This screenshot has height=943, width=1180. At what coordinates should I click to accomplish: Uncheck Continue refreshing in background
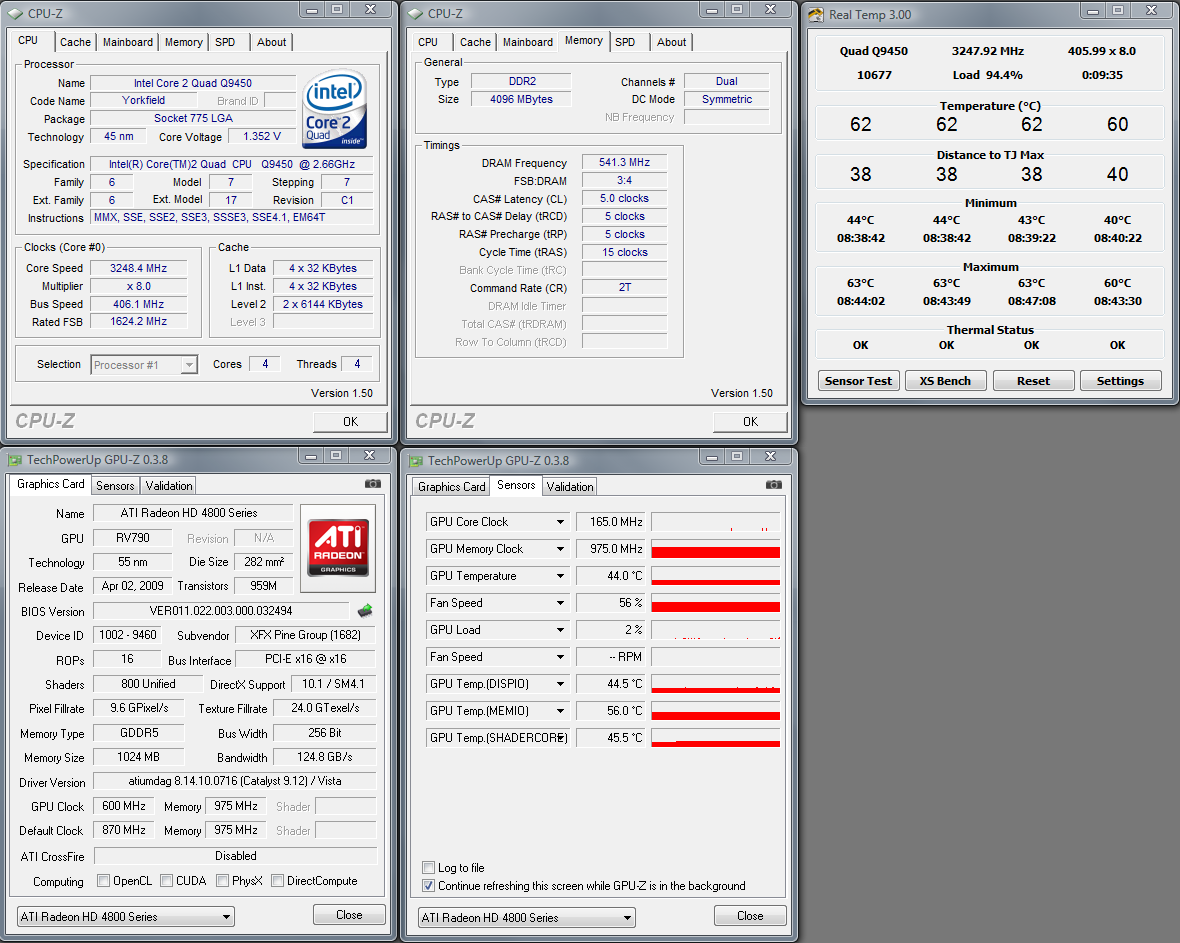428,886
